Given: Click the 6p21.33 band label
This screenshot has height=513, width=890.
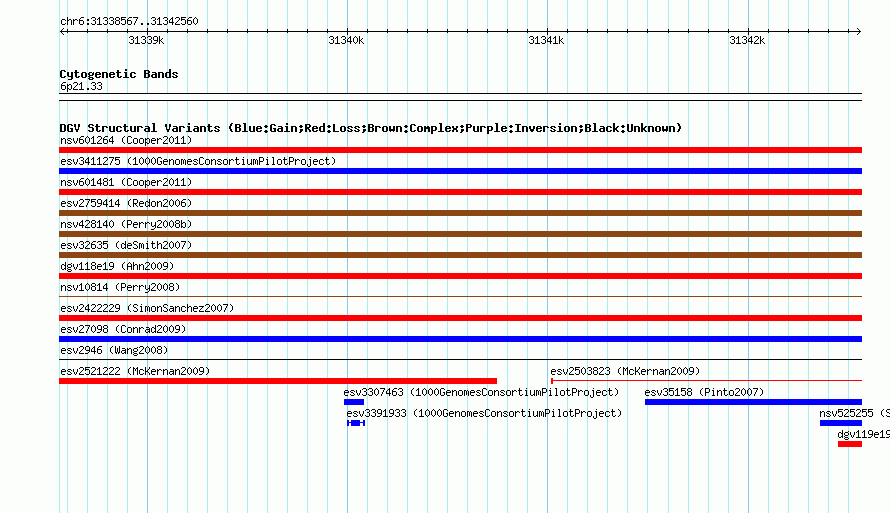Looking at the screenshot, I should pyautogui.click(x=81, y=86).
